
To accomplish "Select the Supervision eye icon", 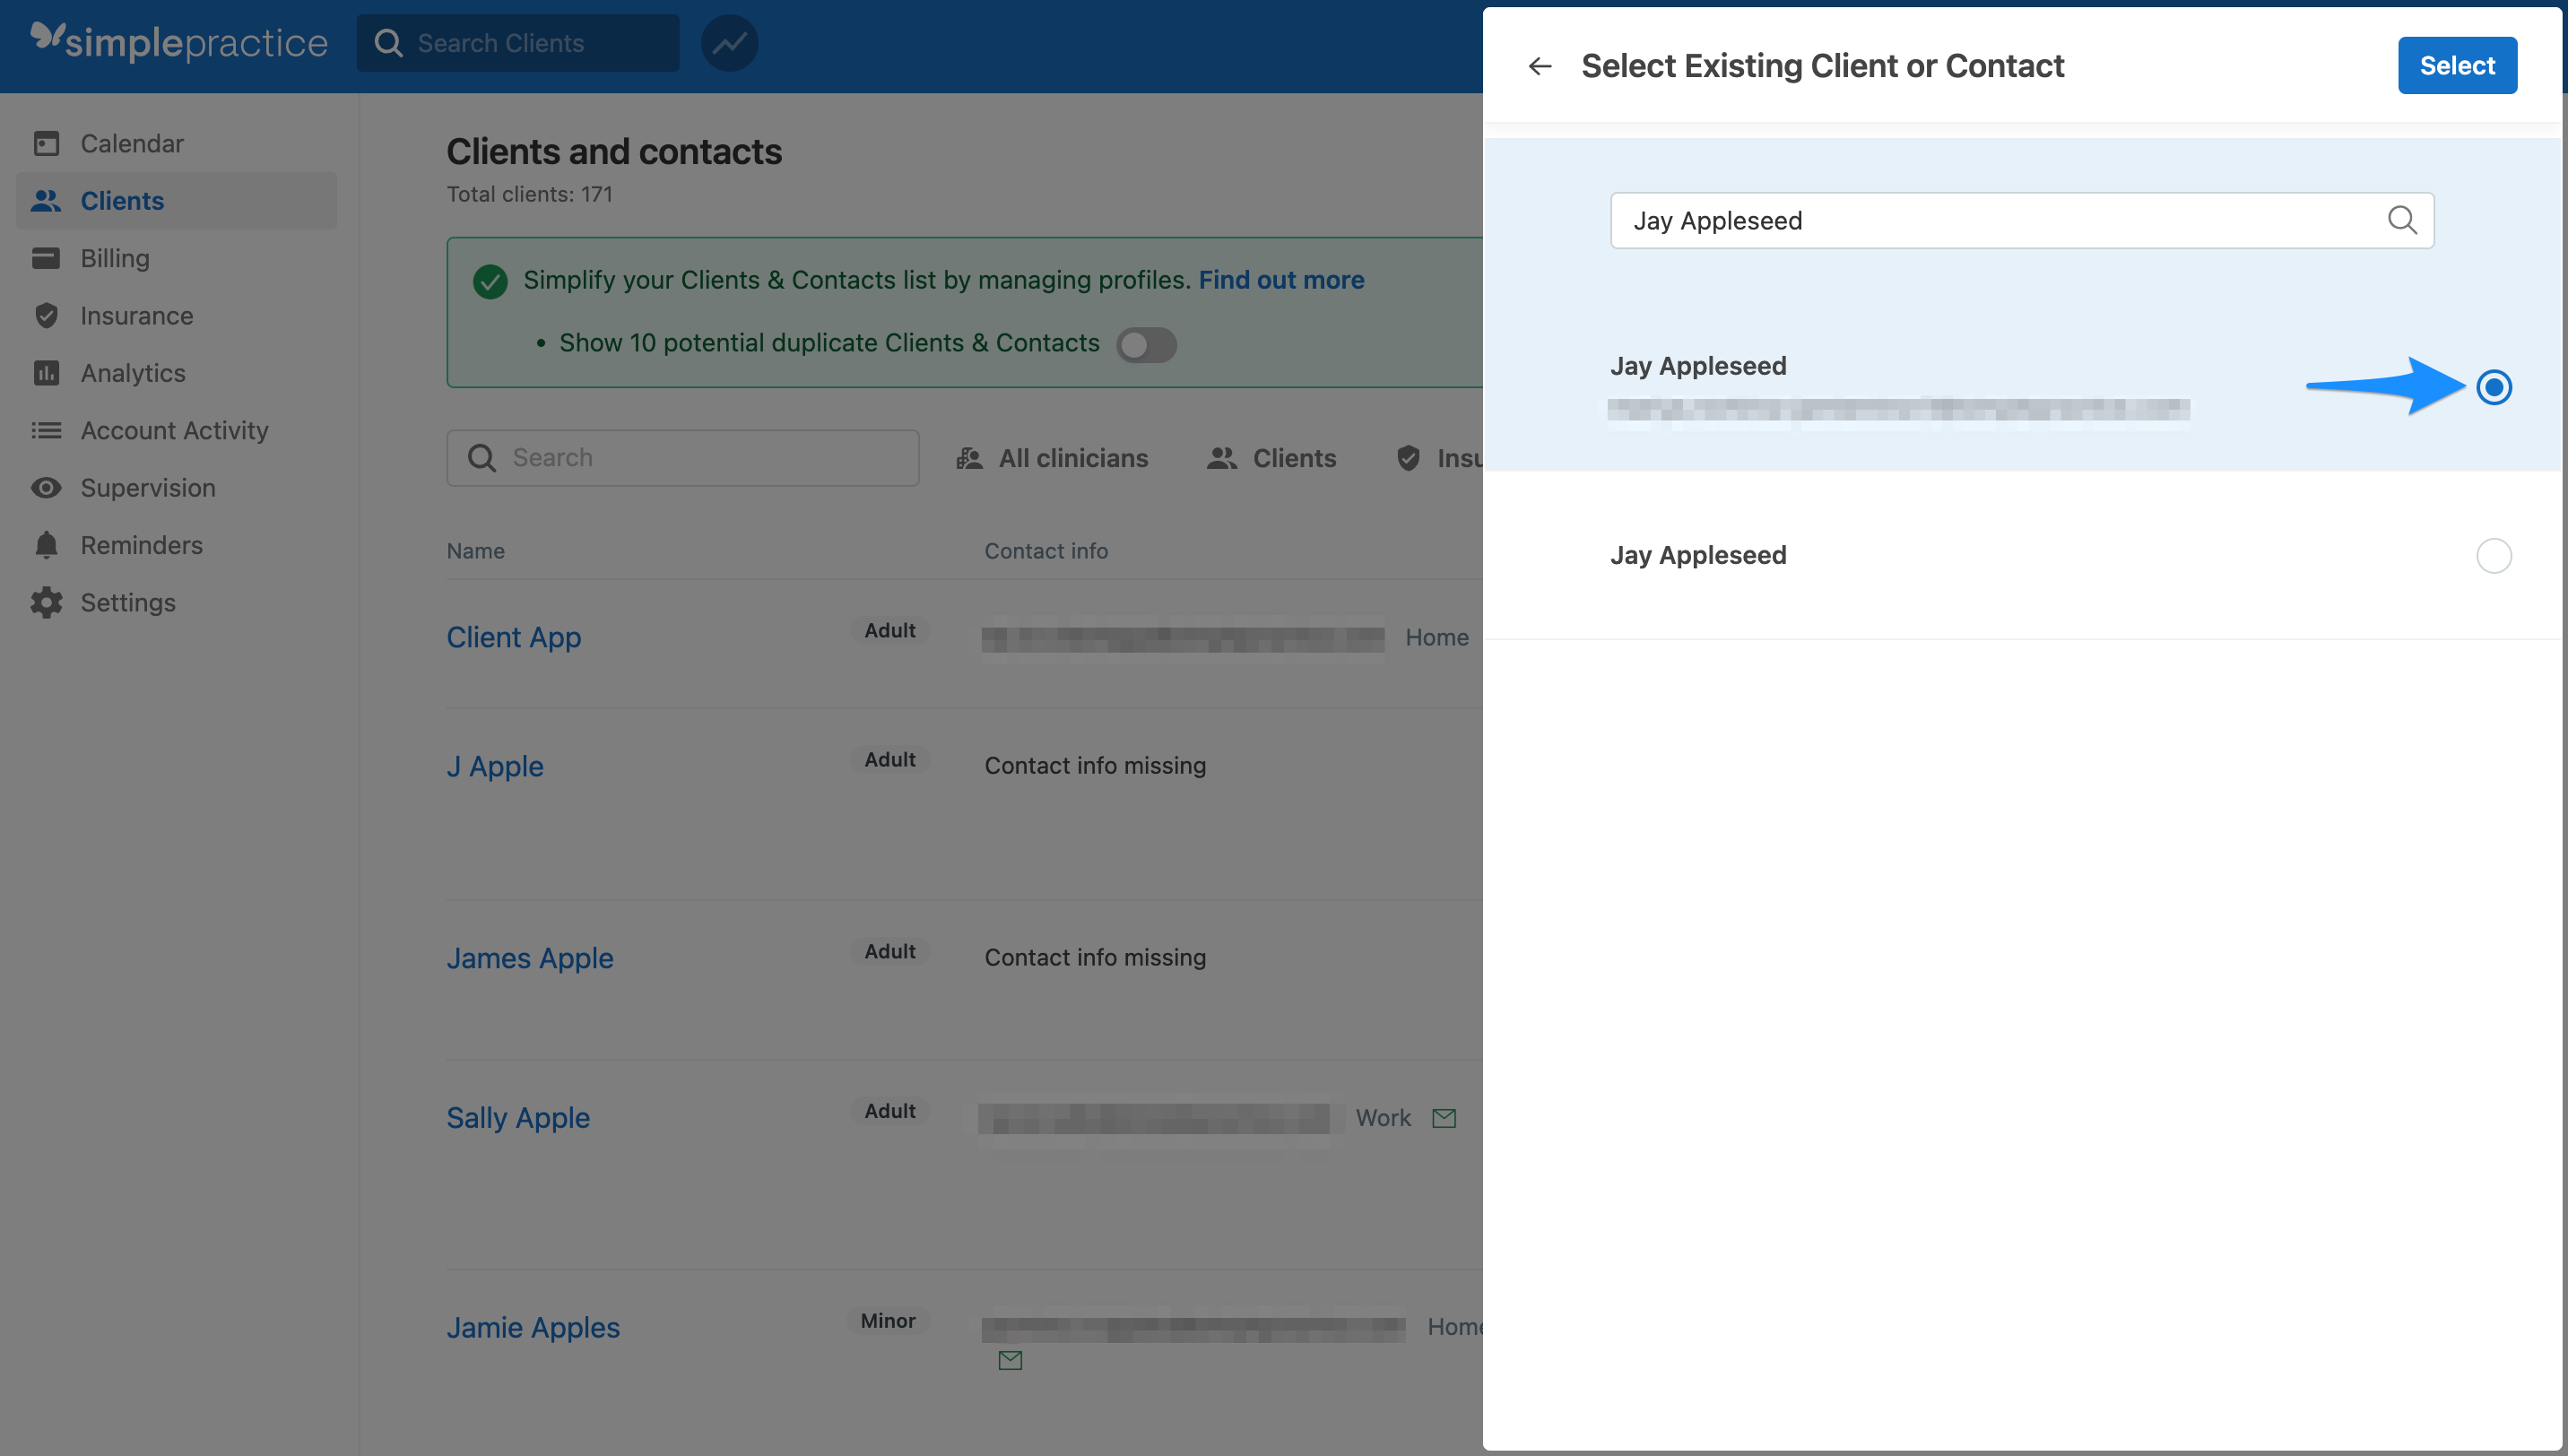I will coord(46,487).
